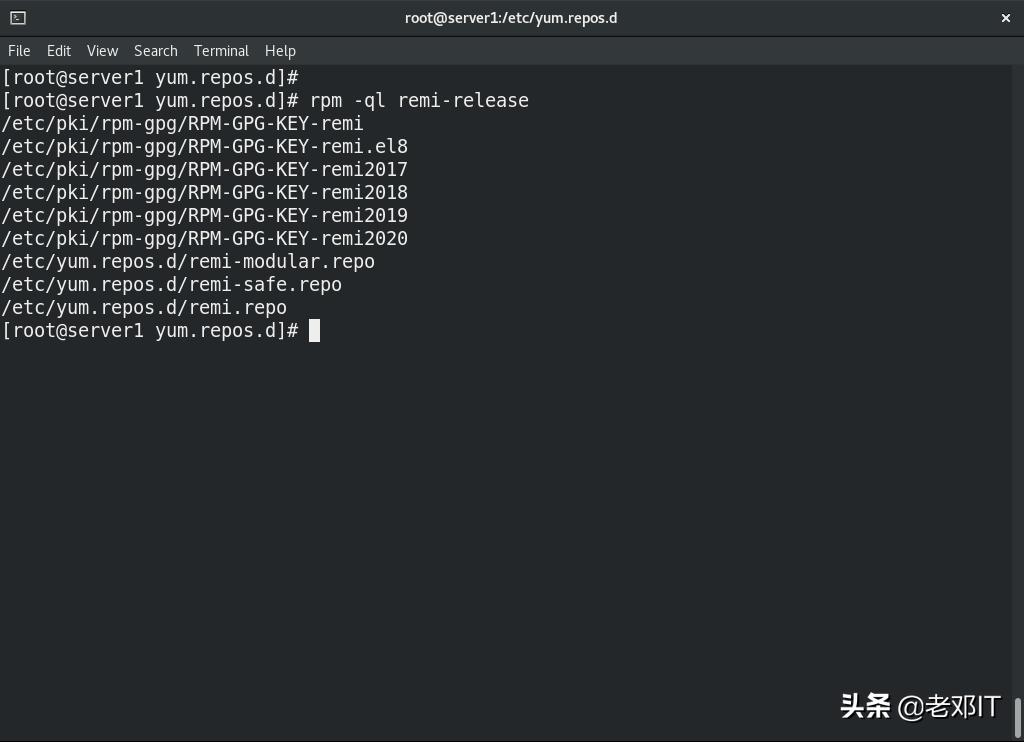The width and height of the screenshot is (1024, 742).
Task: Click the blinking terminal cursor block
Action: (x=313, y=330)
